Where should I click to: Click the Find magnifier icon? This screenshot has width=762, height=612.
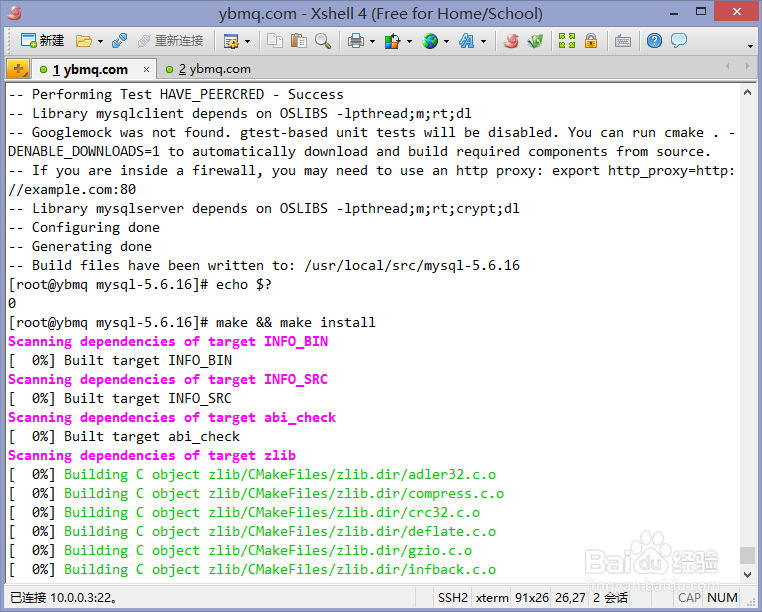pyautogui.click(x=322, y=41)
